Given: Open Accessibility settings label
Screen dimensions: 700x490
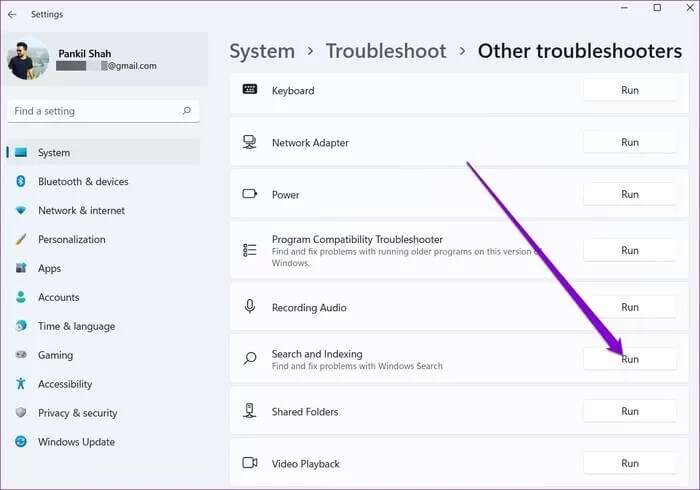Looking at the screenshot, I should pos(65,384).
